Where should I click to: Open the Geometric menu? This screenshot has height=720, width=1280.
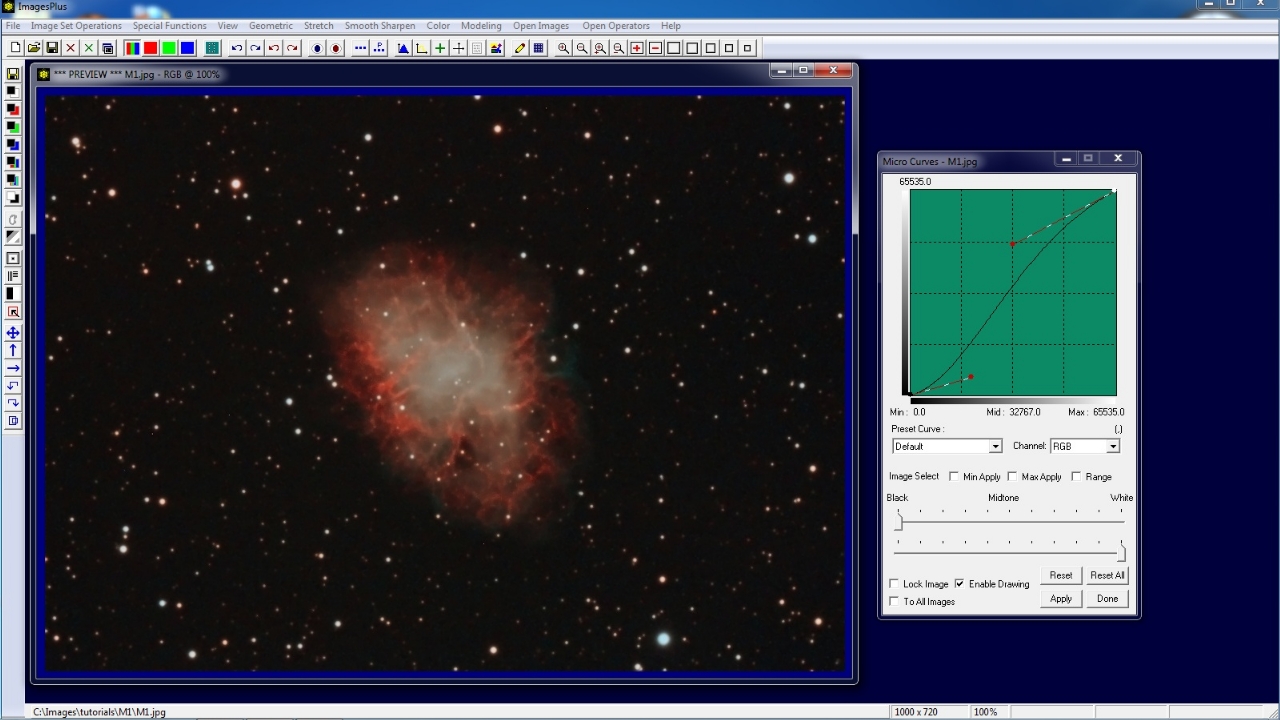pyautogui.click(x=271, y=26)
